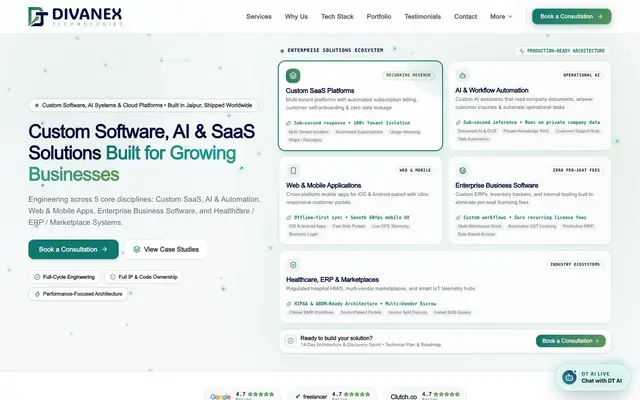
Task: Click the Custom SaaS Platforms card icon
Action: tap(293, 76)
